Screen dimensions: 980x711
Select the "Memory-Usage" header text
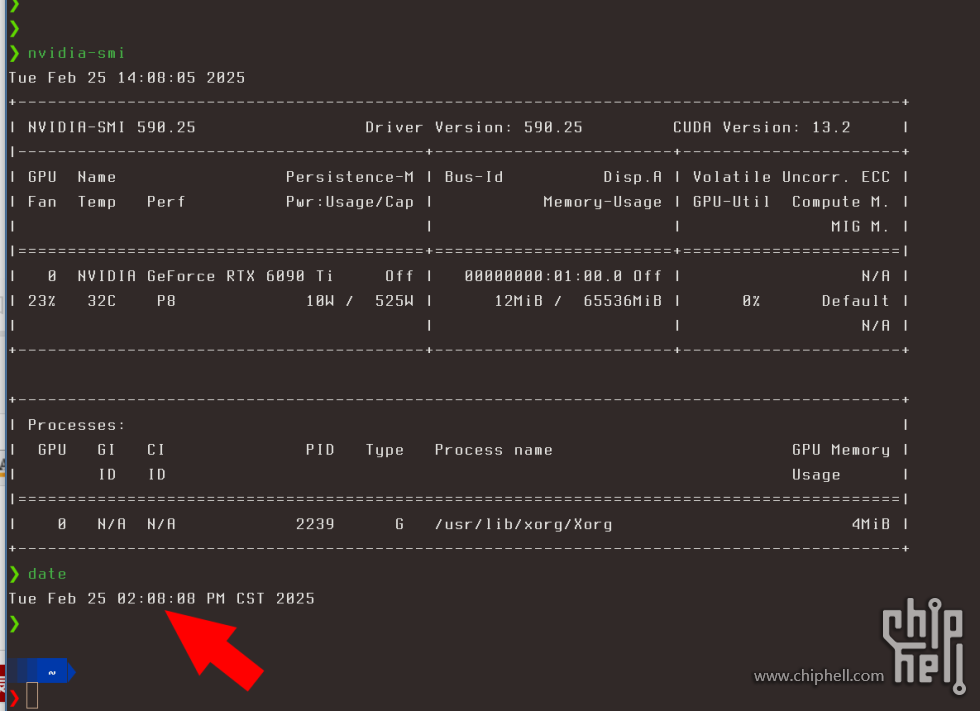pos(602,202)
